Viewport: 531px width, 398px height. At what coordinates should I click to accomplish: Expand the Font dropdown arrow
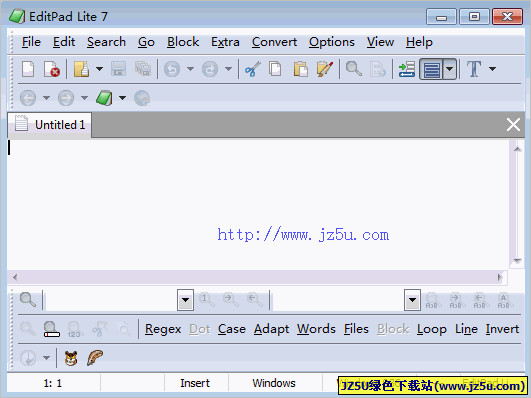click(492, 69)
